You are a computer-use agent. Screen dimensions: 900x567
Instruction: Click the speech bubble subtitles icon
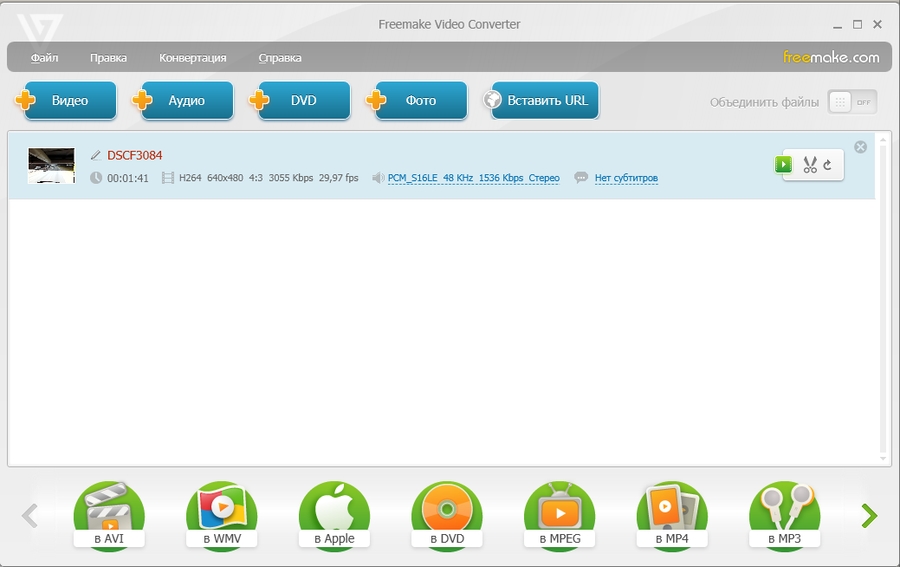pyautogui.click(x=581, y=178)
